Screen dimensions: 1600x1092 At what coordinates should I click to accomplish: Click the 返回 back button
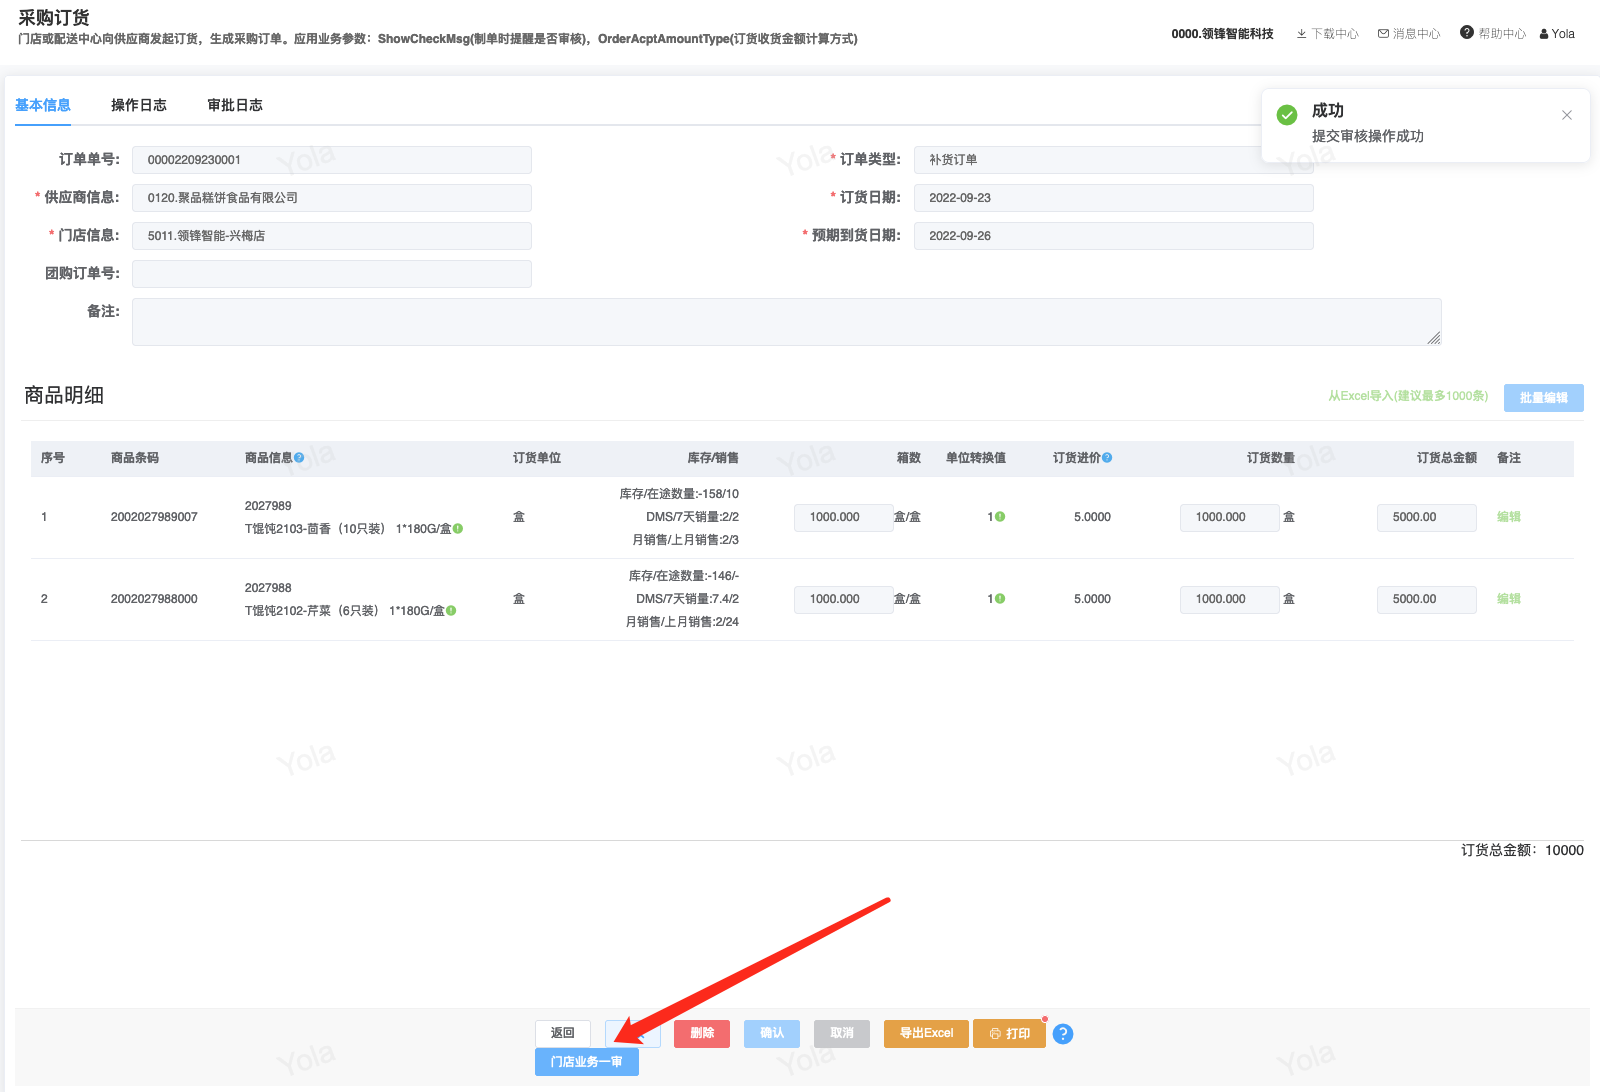562,1034
